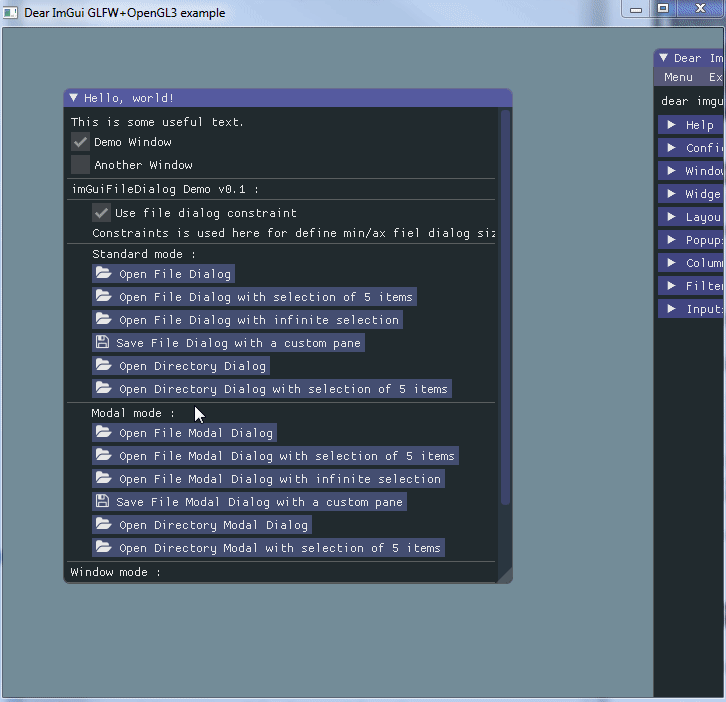This screenshot has height=702, width=726.
Task: Click application icon in OS title bar
Action: (x=10, y=13)
